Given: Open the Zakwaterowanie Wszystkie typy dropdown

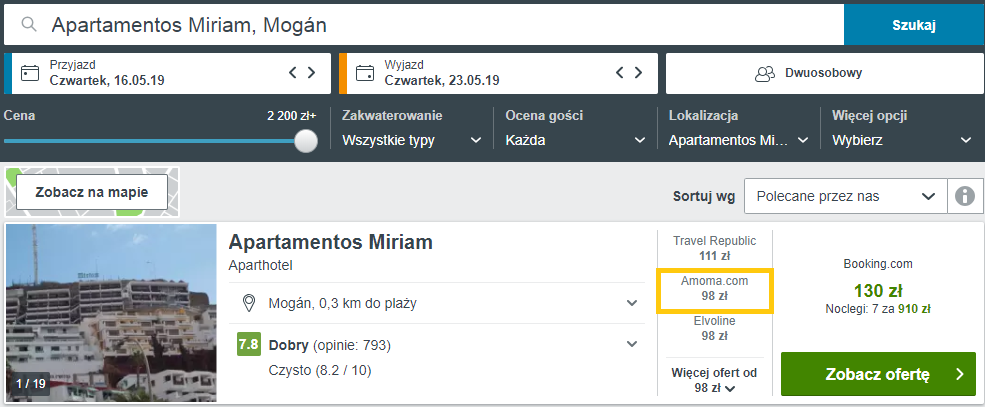Looking at the screenshot, I should (412, 140).
